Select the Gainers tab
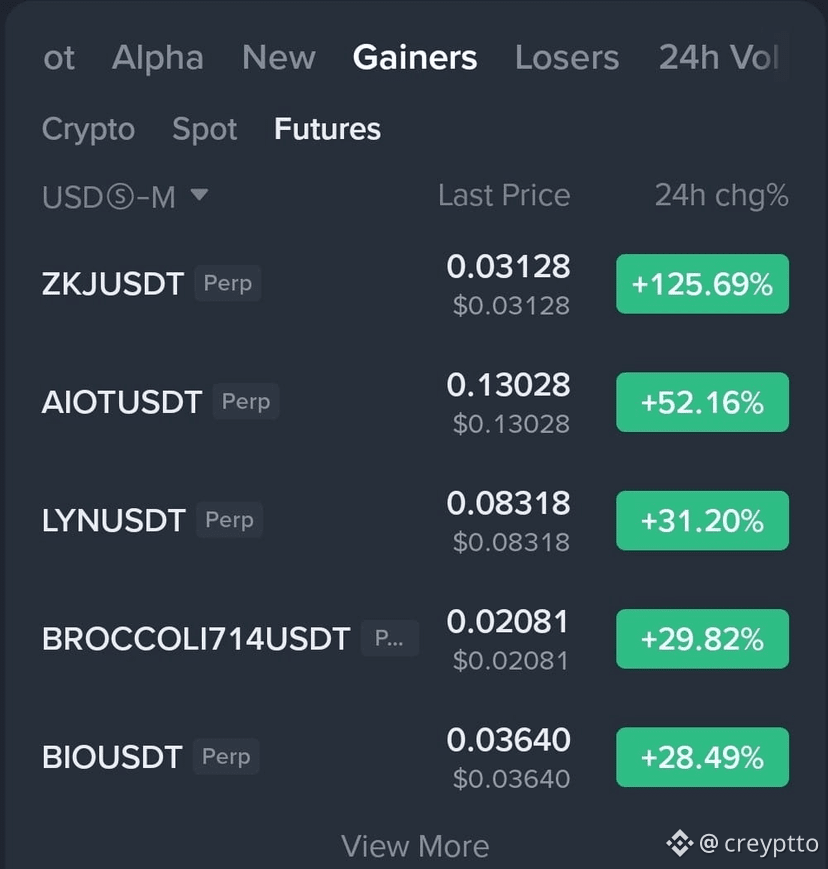The image size is (828, 869). pos(415,58)
